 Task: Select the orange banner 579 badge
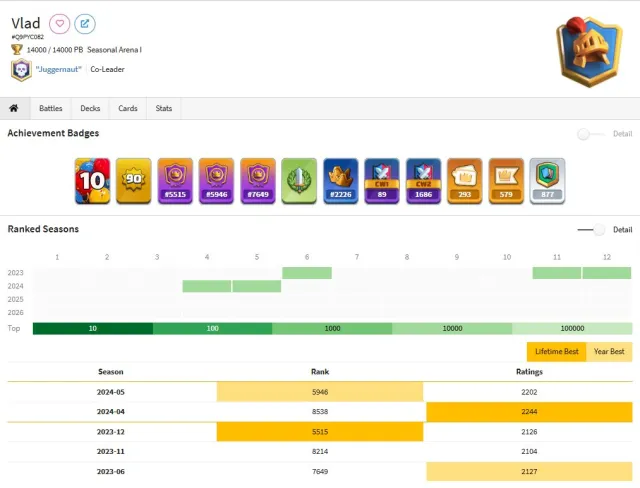[506, 181]
